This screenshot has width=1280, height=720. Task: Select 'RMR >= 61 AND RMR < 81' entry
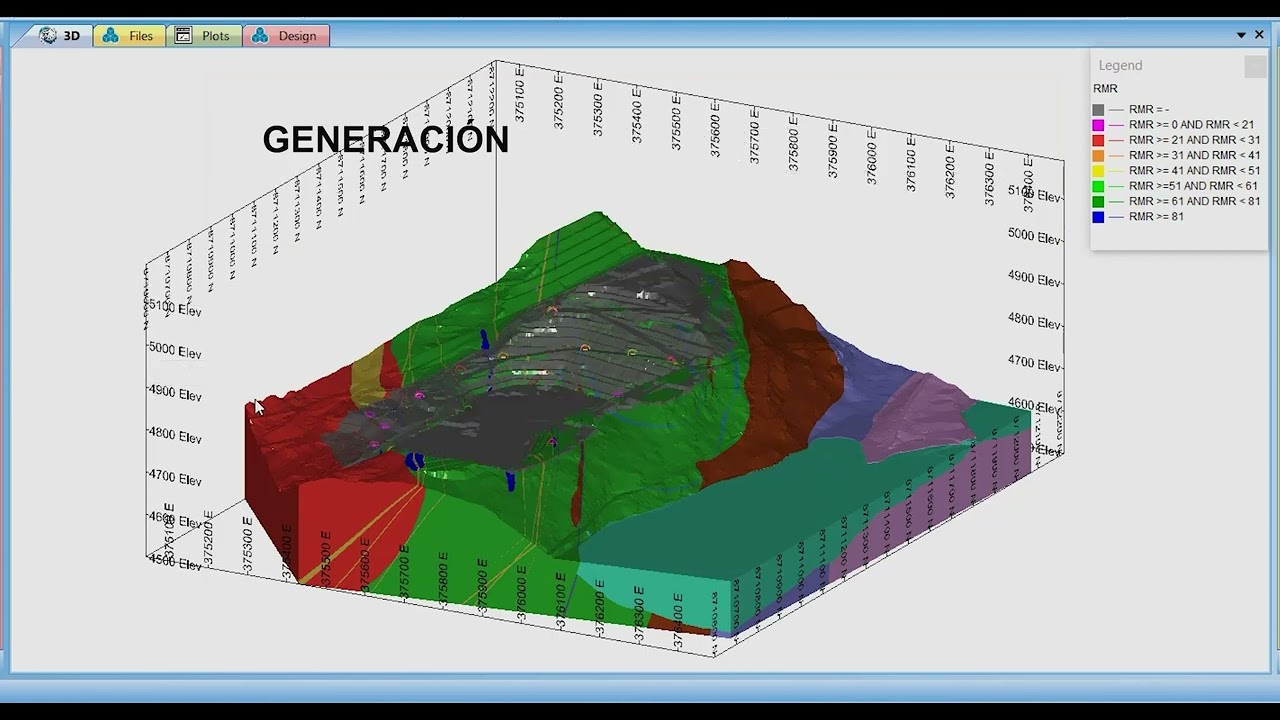click(x=1195, y=201)
